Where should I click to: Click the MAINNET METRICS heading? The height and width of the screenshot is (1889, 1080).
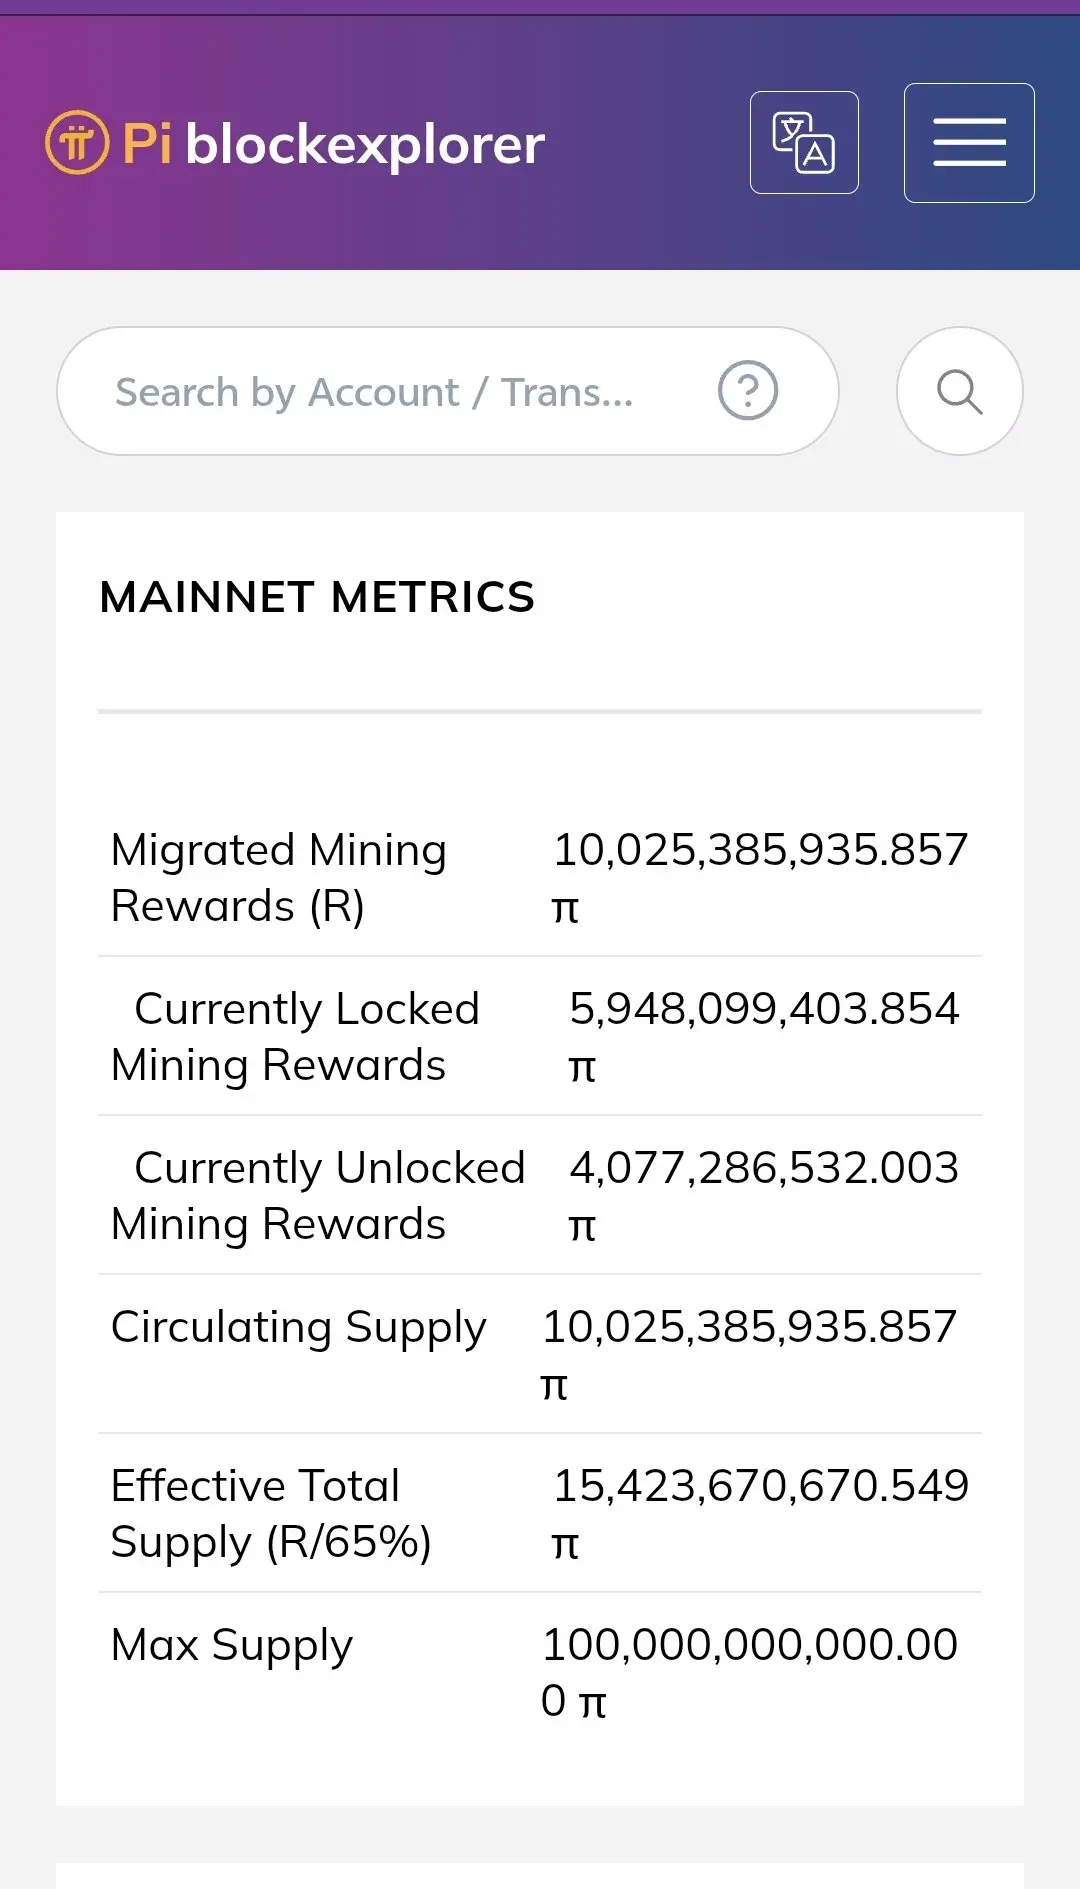[x=317, y=598]
